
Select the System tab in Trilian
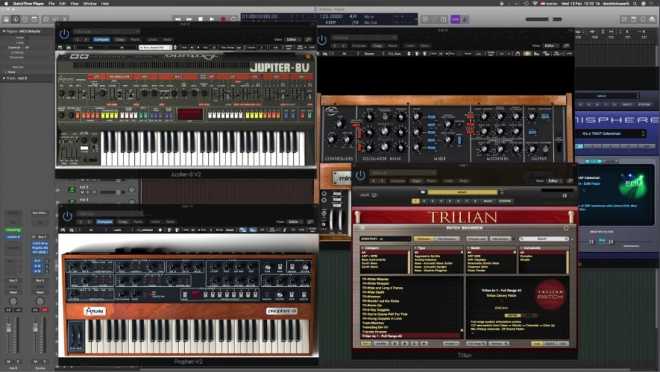pyautogui.click(x=505, y=201)
